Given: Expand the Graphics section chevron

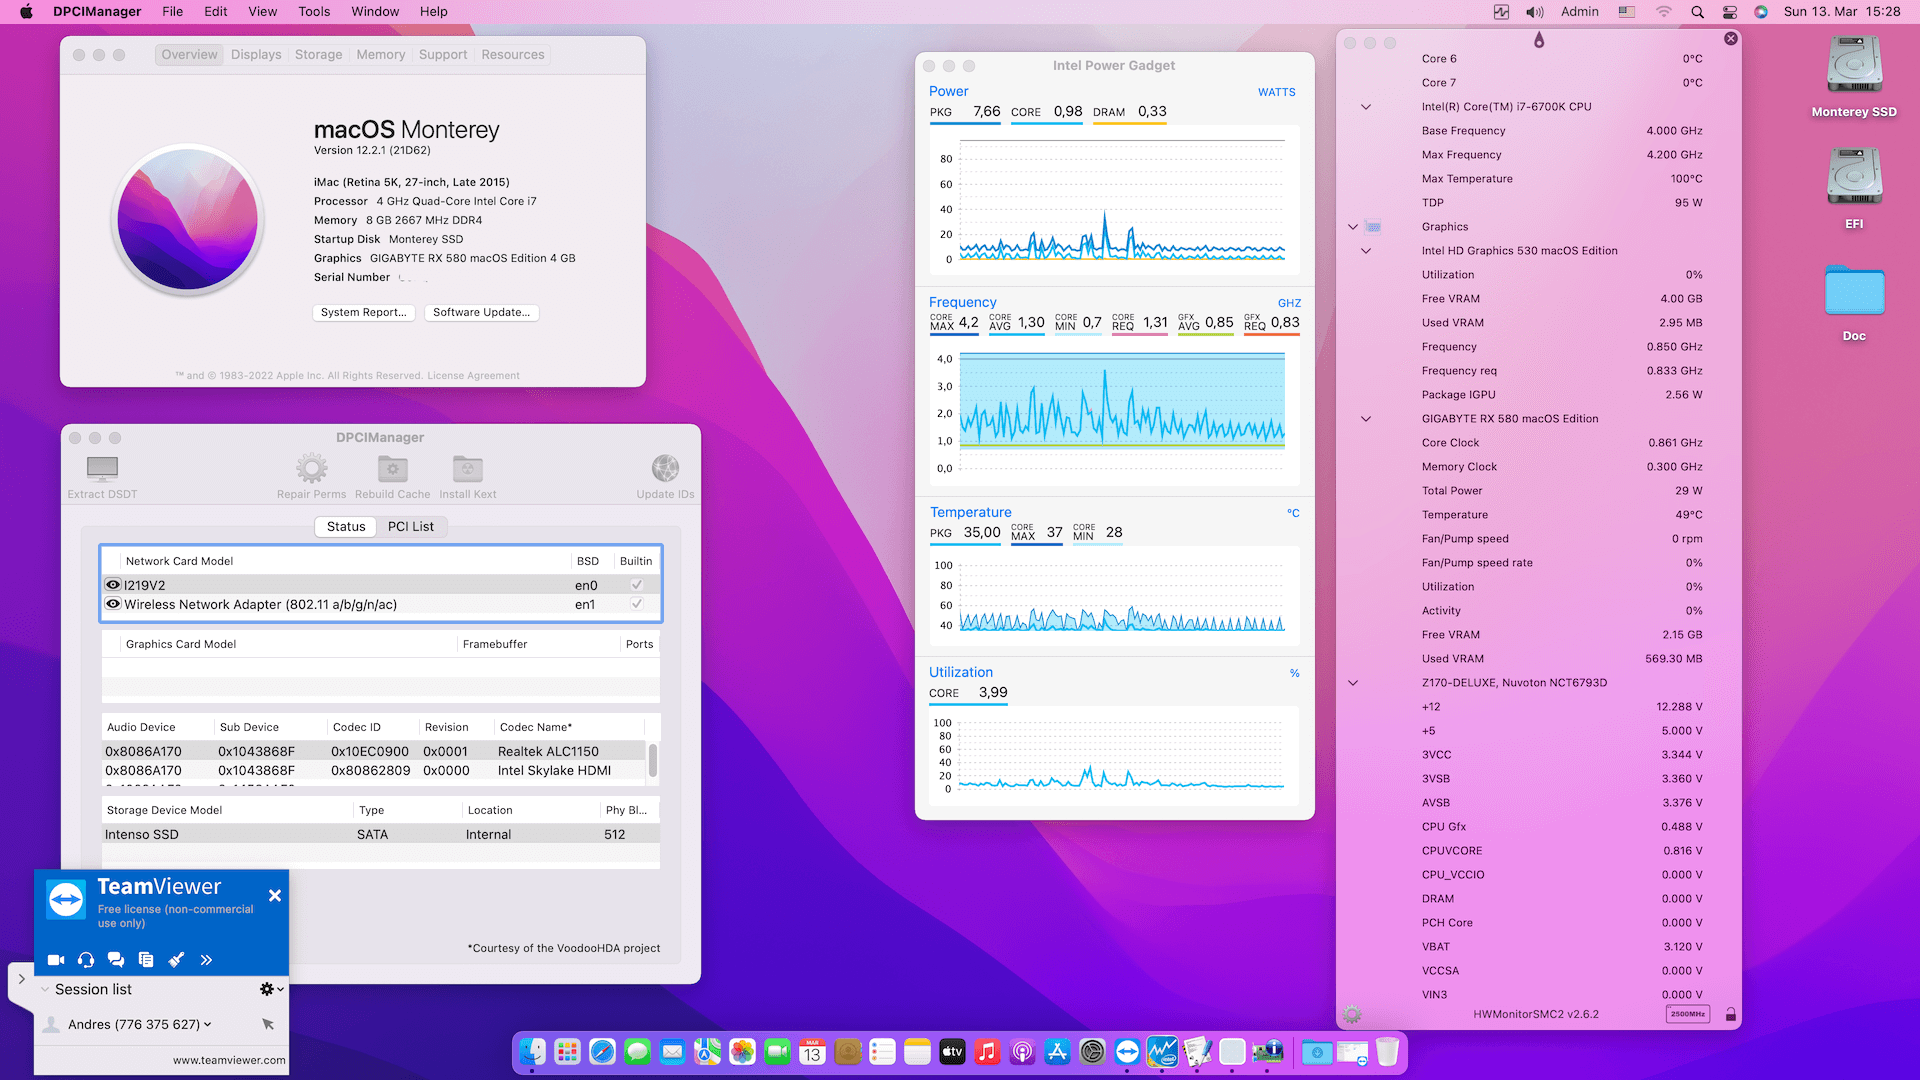Looking at the screenshot, I should click(1352, 227).
